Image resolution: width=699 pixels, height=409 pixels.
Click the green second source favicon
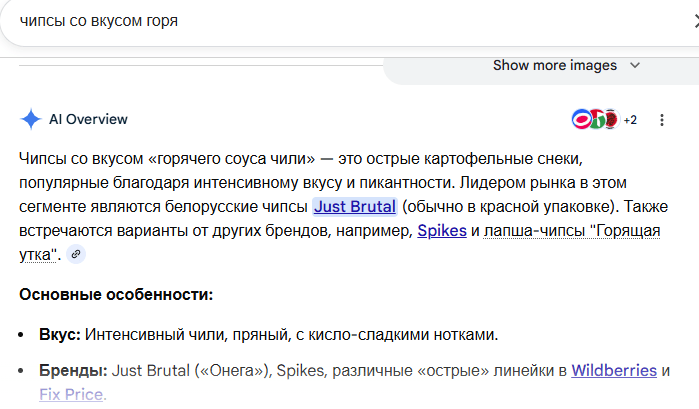pos(595,120)
